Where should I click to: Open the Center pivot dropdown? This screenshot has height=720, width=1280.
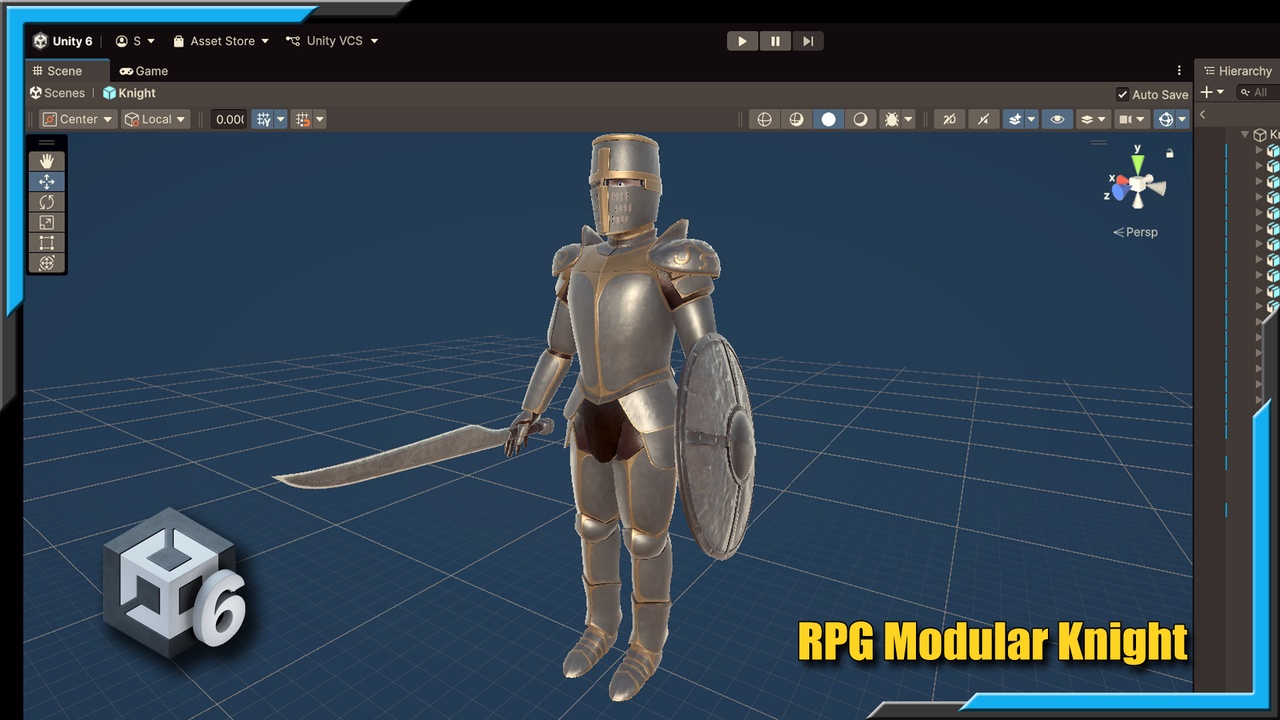click(77, 119)
